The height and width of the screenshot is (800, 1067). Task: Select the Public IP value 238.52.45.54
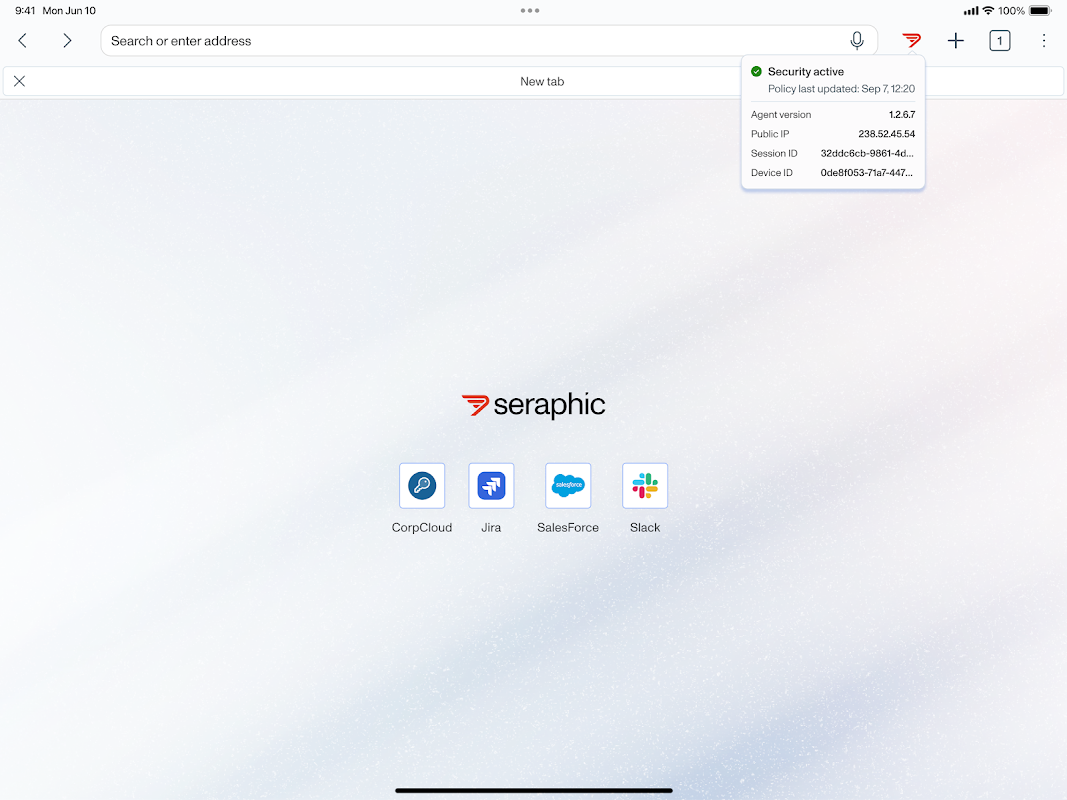tap(887, 134)
